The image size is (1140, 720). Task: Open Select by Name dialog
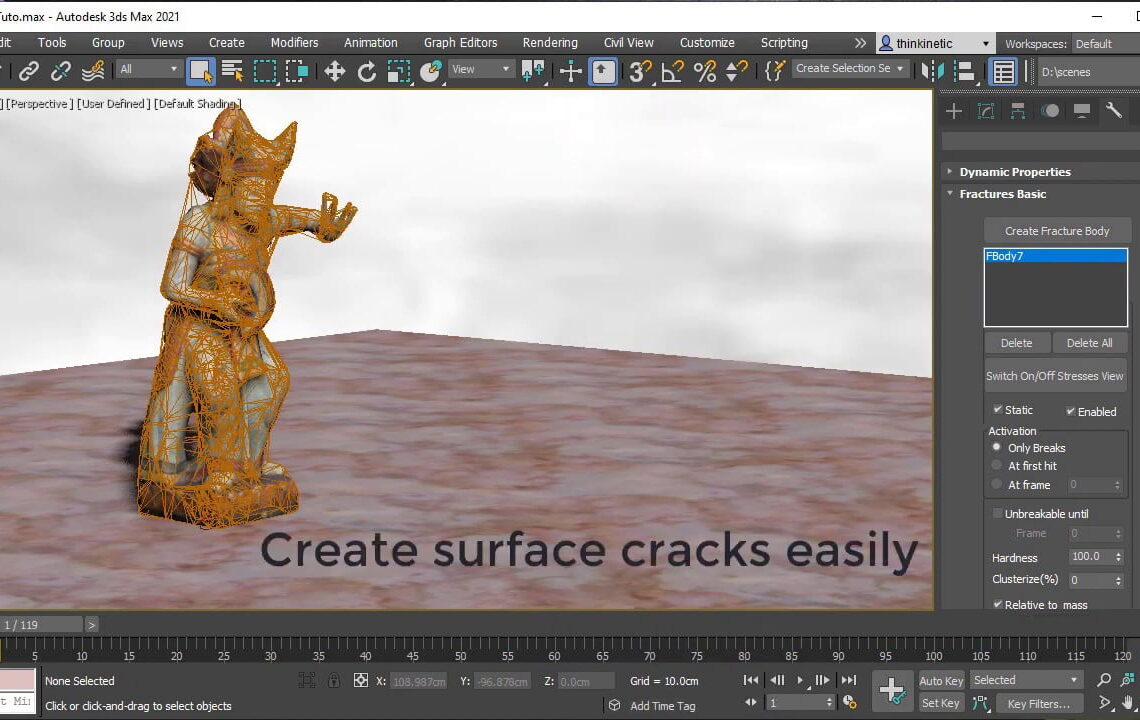[232, 70]
